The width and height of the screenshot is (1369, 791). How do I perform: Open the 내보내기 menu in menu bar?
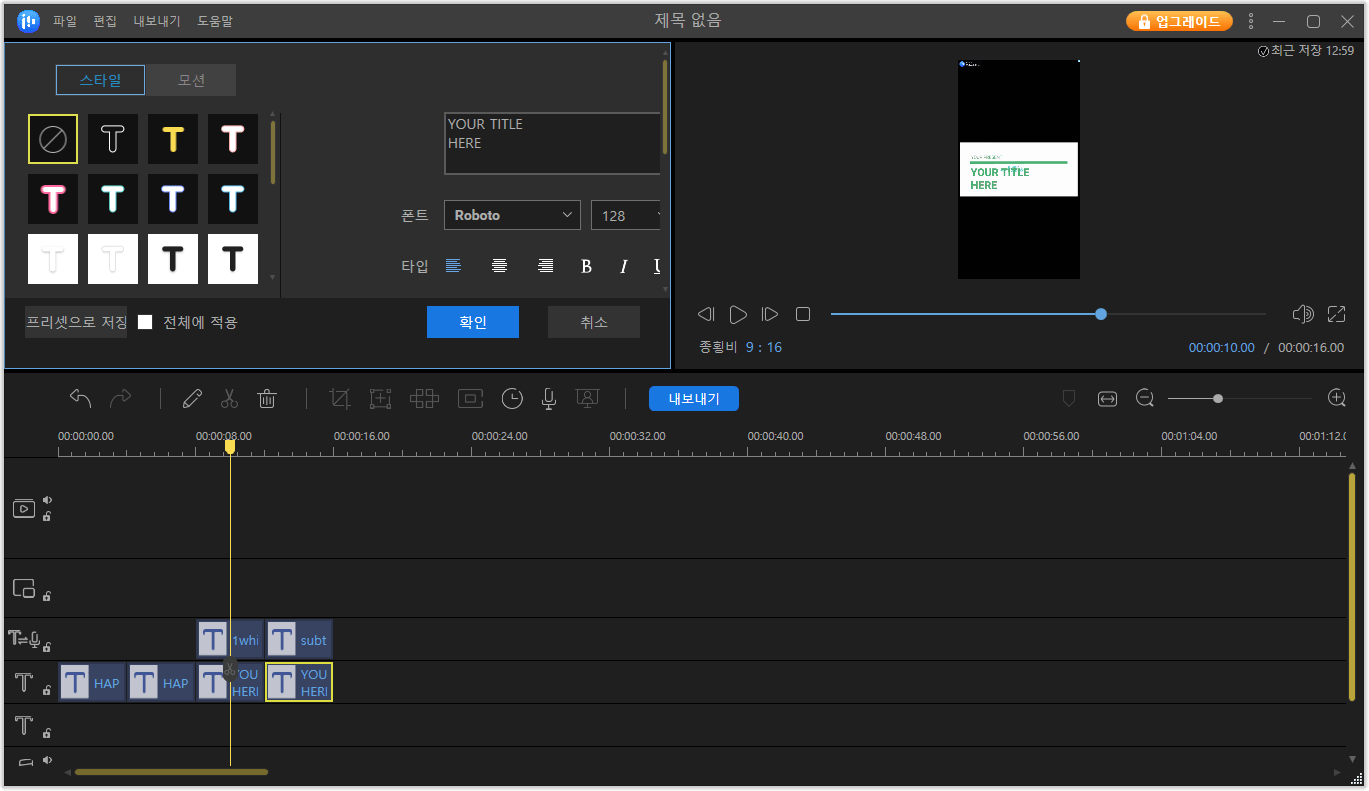[157, 21]
